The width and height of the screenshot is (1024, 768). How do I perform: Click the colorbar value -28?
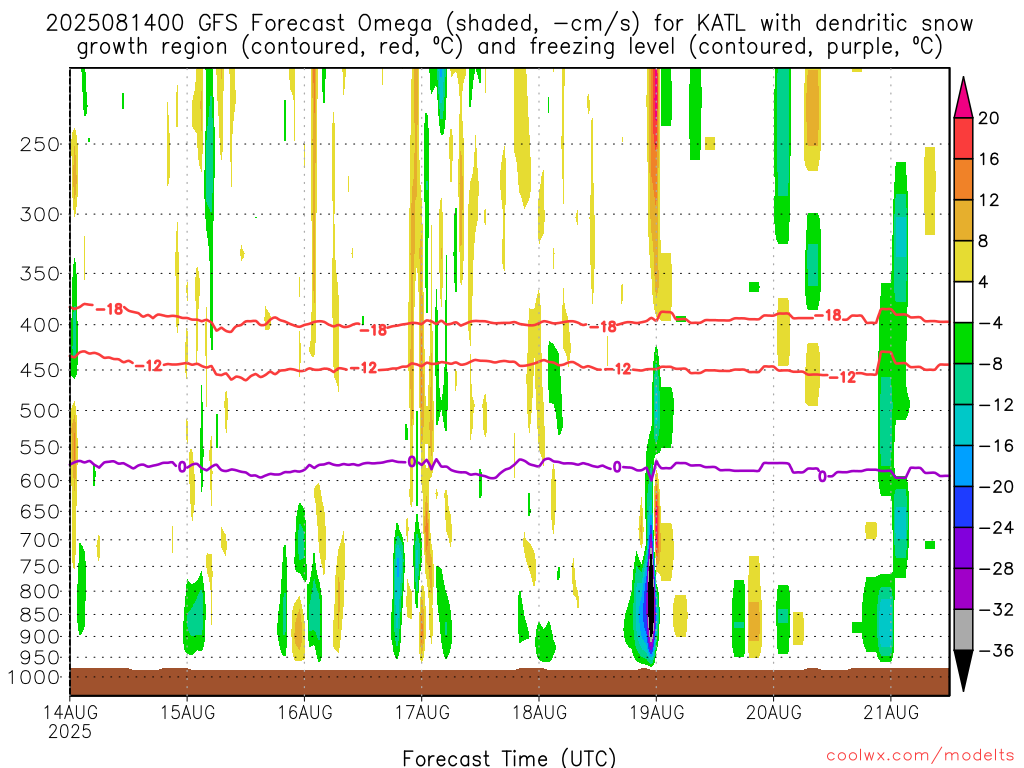pyautogui.click(x=996, y=569)
